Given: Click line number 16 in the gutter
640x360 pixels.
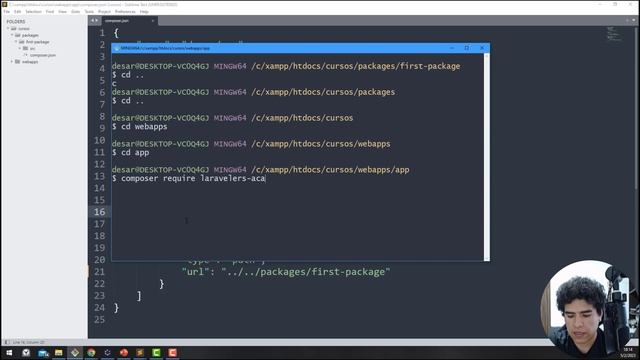Looking at the screenshot, I should pyautogui.click(x=99, y=212).
